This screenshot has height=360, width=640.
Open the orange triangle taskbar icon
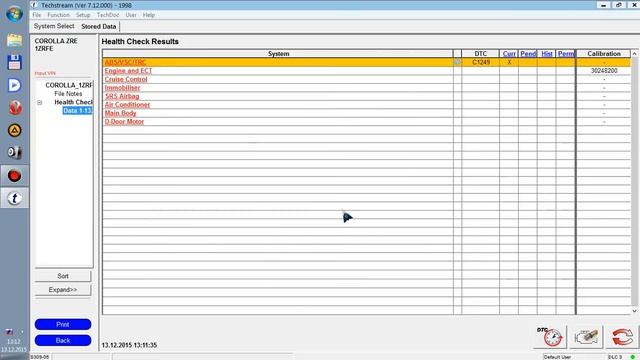pyautogui.click(x=14, y=130)
